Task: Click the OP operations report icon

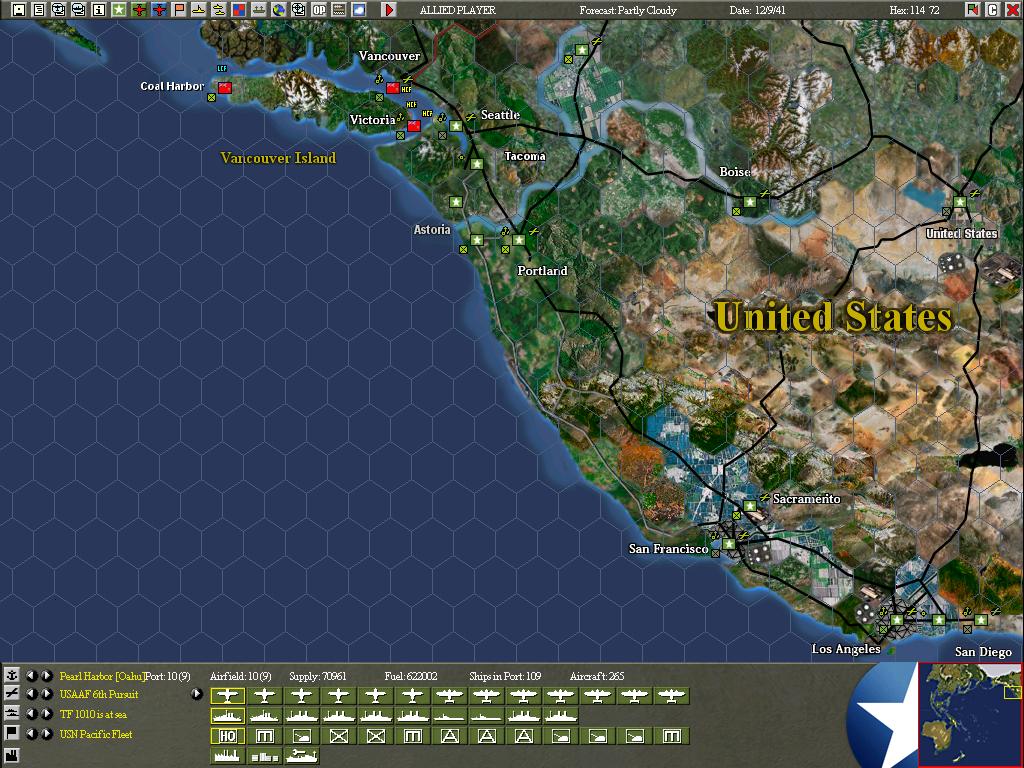Action: [x=319, y=10]
